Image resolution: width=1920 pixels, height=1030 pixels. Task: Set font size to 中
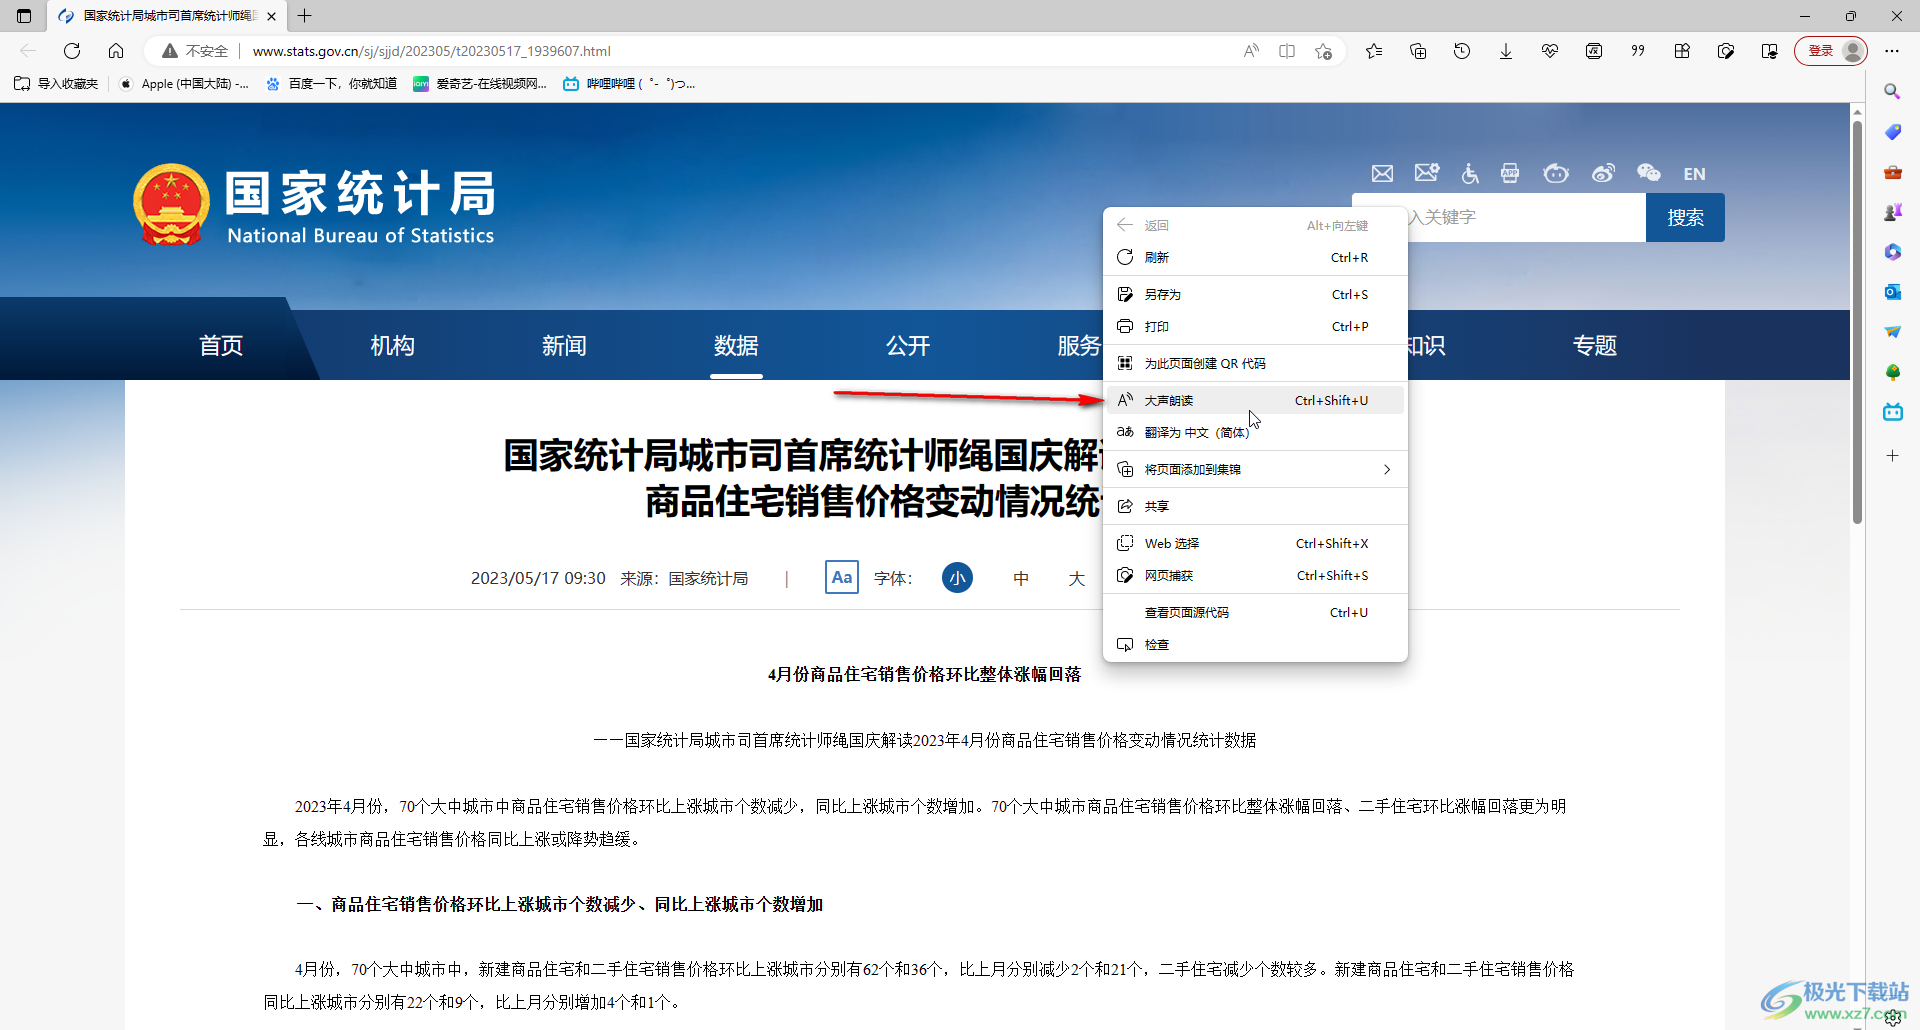pos(1021,579)
